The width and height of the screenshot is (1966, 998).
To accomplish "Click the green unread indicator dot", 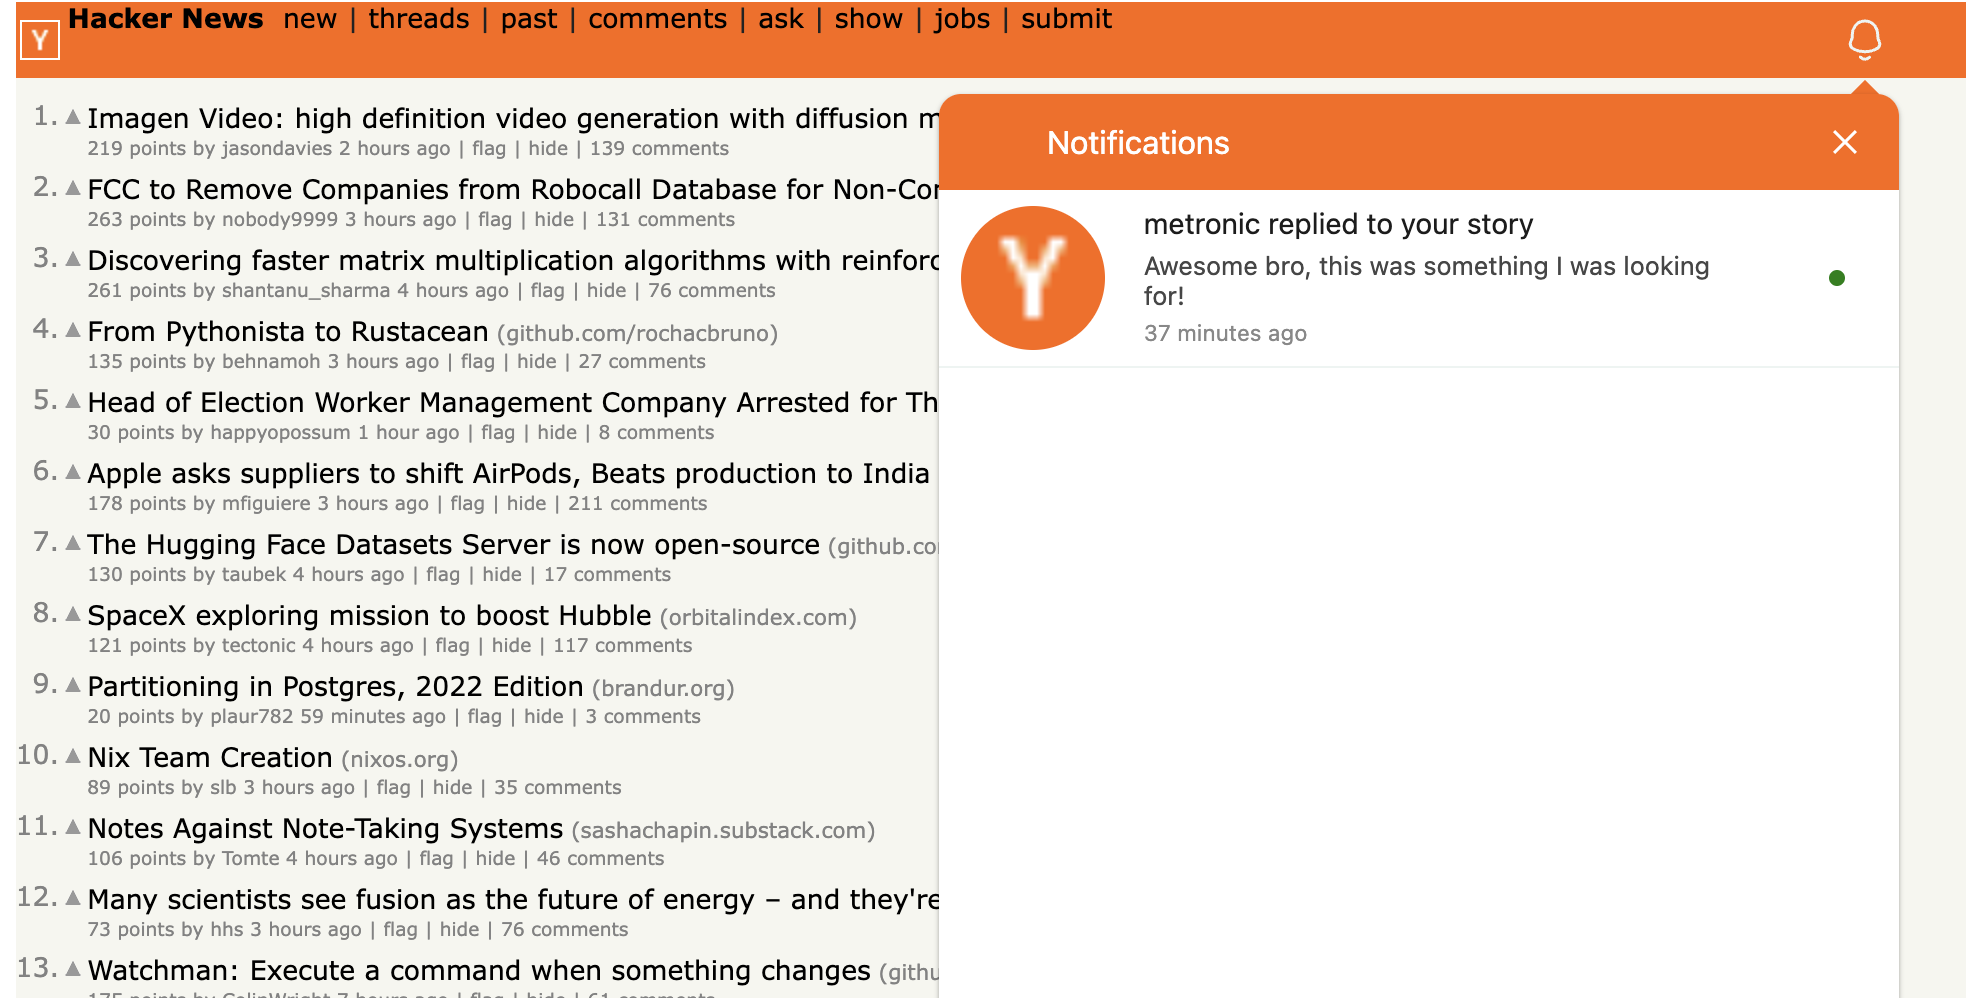I will [x=1837, y=278].
